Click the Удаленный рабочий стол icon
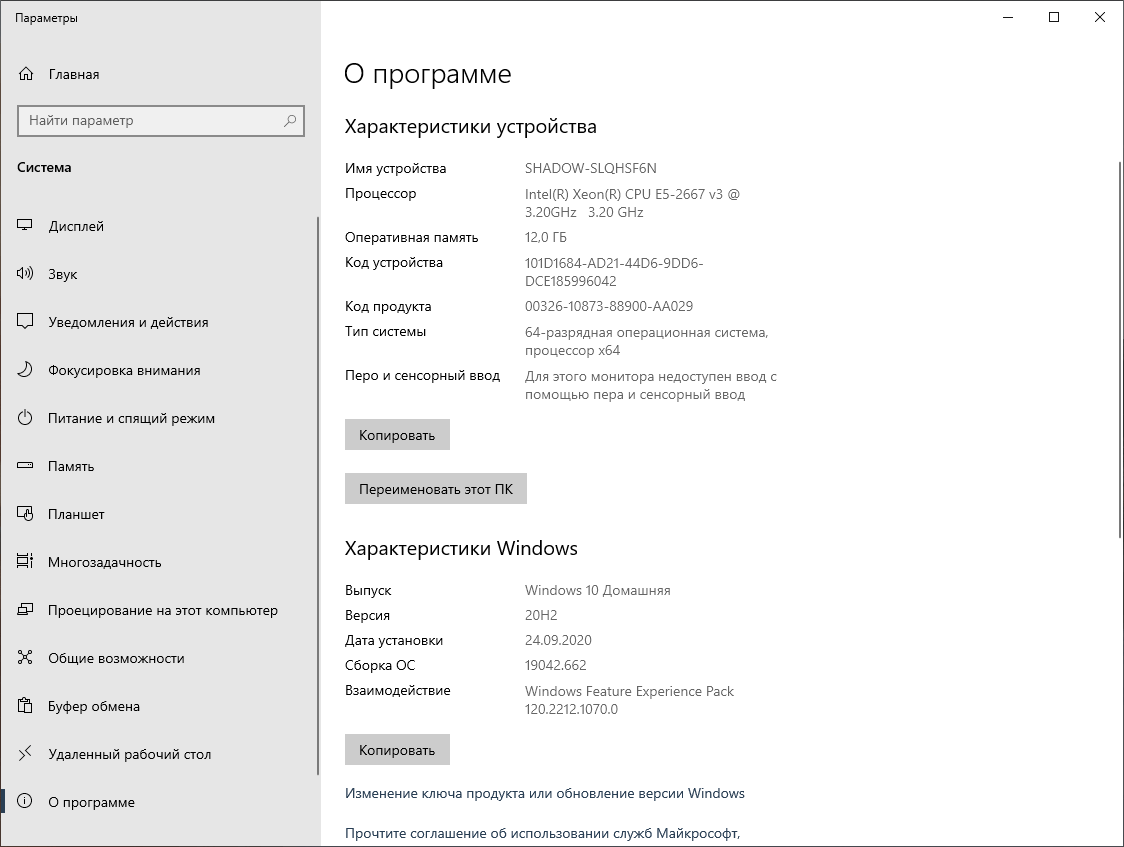Screen dimensions: 1124x847 (25, 754)
